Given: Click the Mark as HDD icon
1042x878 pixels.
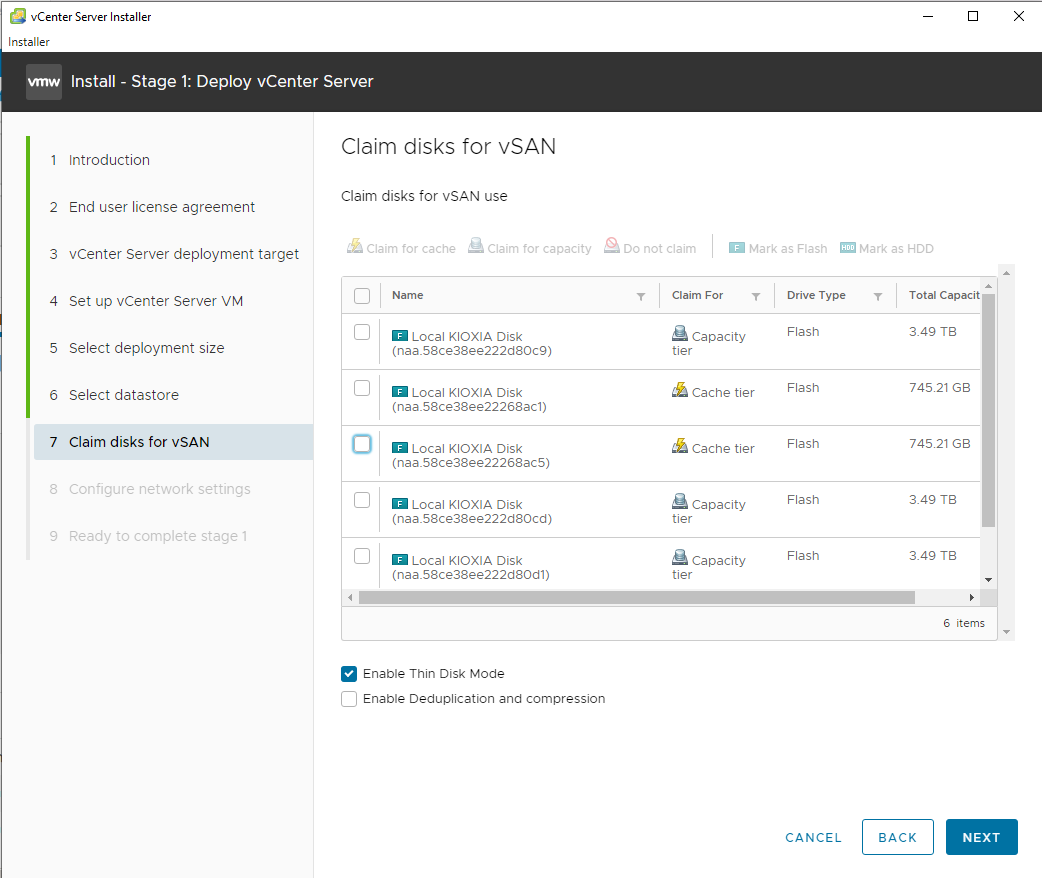Looking at the screenshot, I should 848,248.
